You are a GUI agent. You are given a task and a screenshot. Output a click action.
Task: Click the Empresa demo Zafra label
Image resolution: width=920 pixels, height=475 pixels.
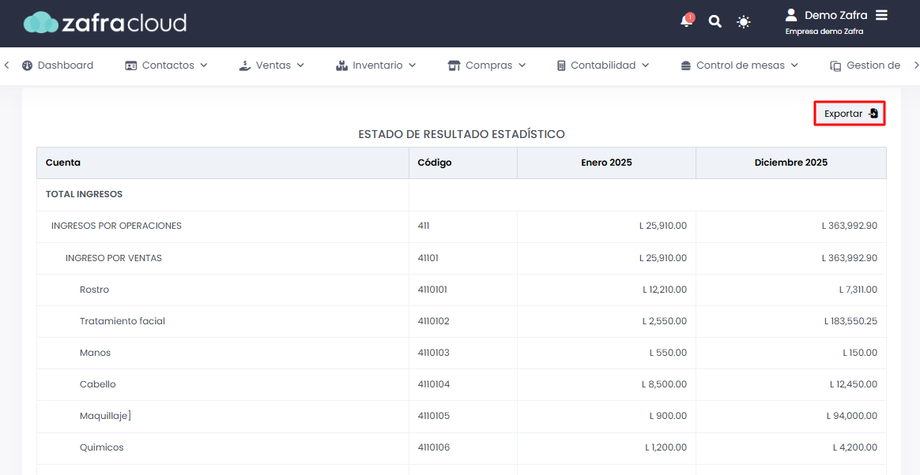point(824,32)
